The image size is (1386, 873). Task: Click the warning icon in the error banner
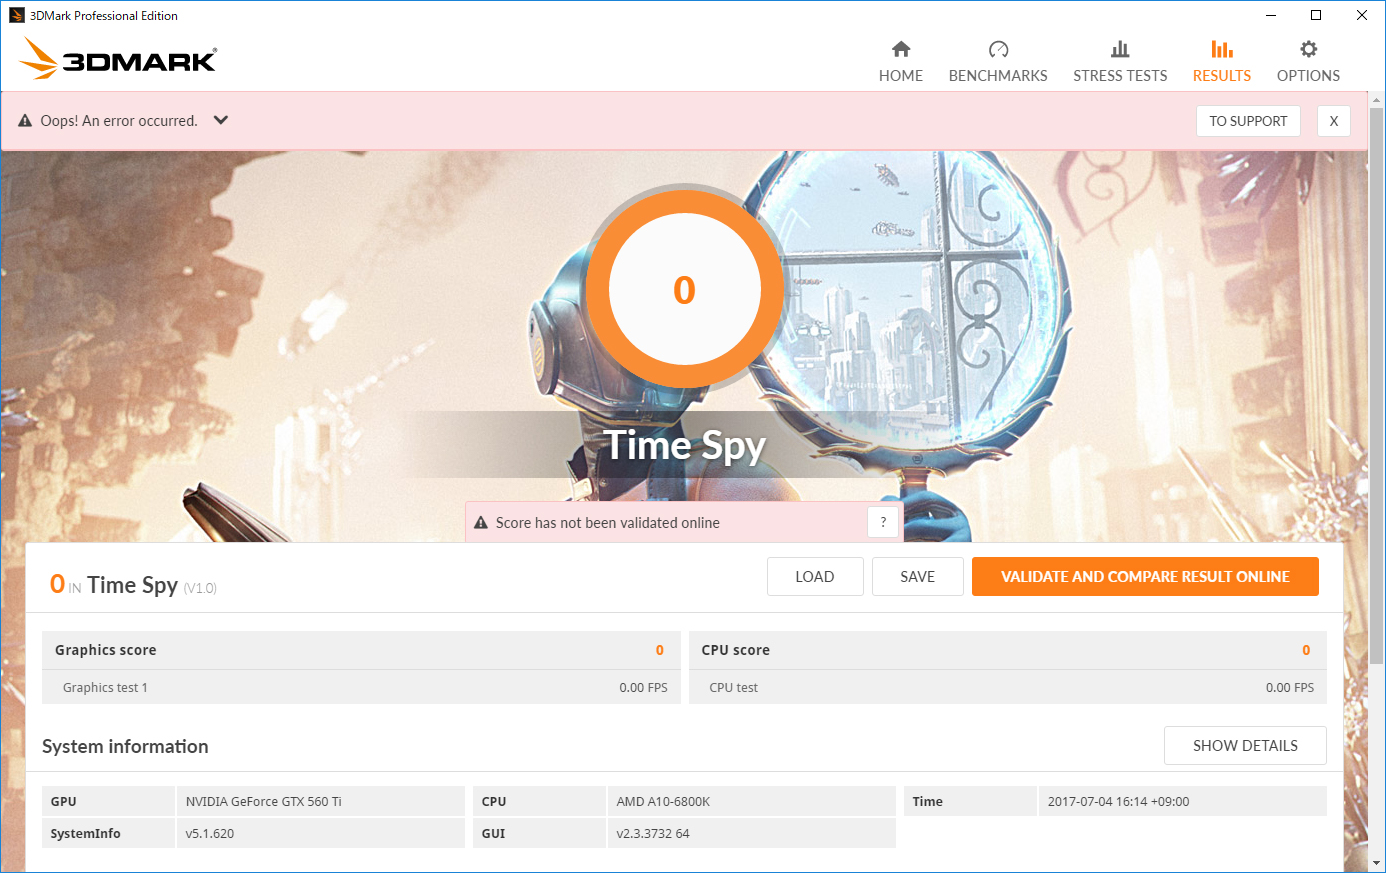pyautogui.click(x=24, y=120)
